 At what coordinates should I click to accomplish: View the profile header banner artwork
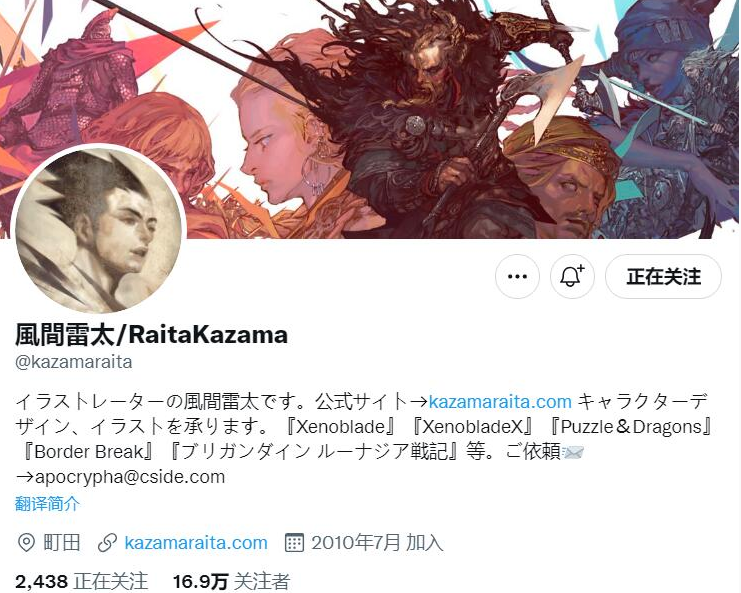[370, 119]
